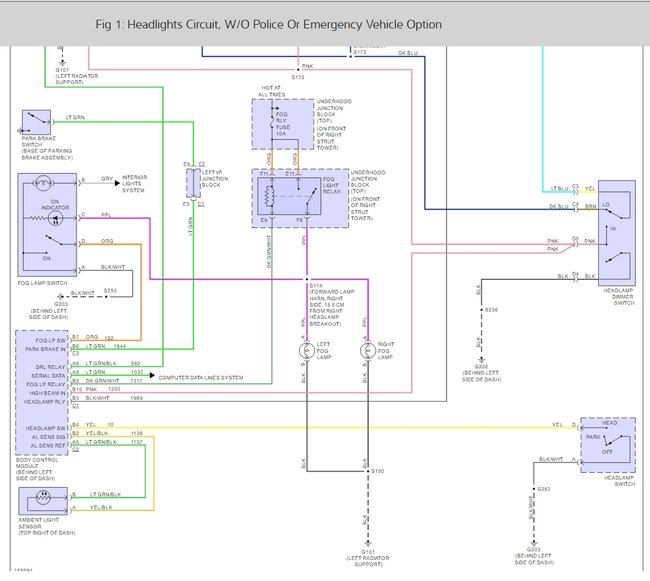Select the PARK BRAKE IN pin label
Screen dimensions: 650x581
pos(45,349)
